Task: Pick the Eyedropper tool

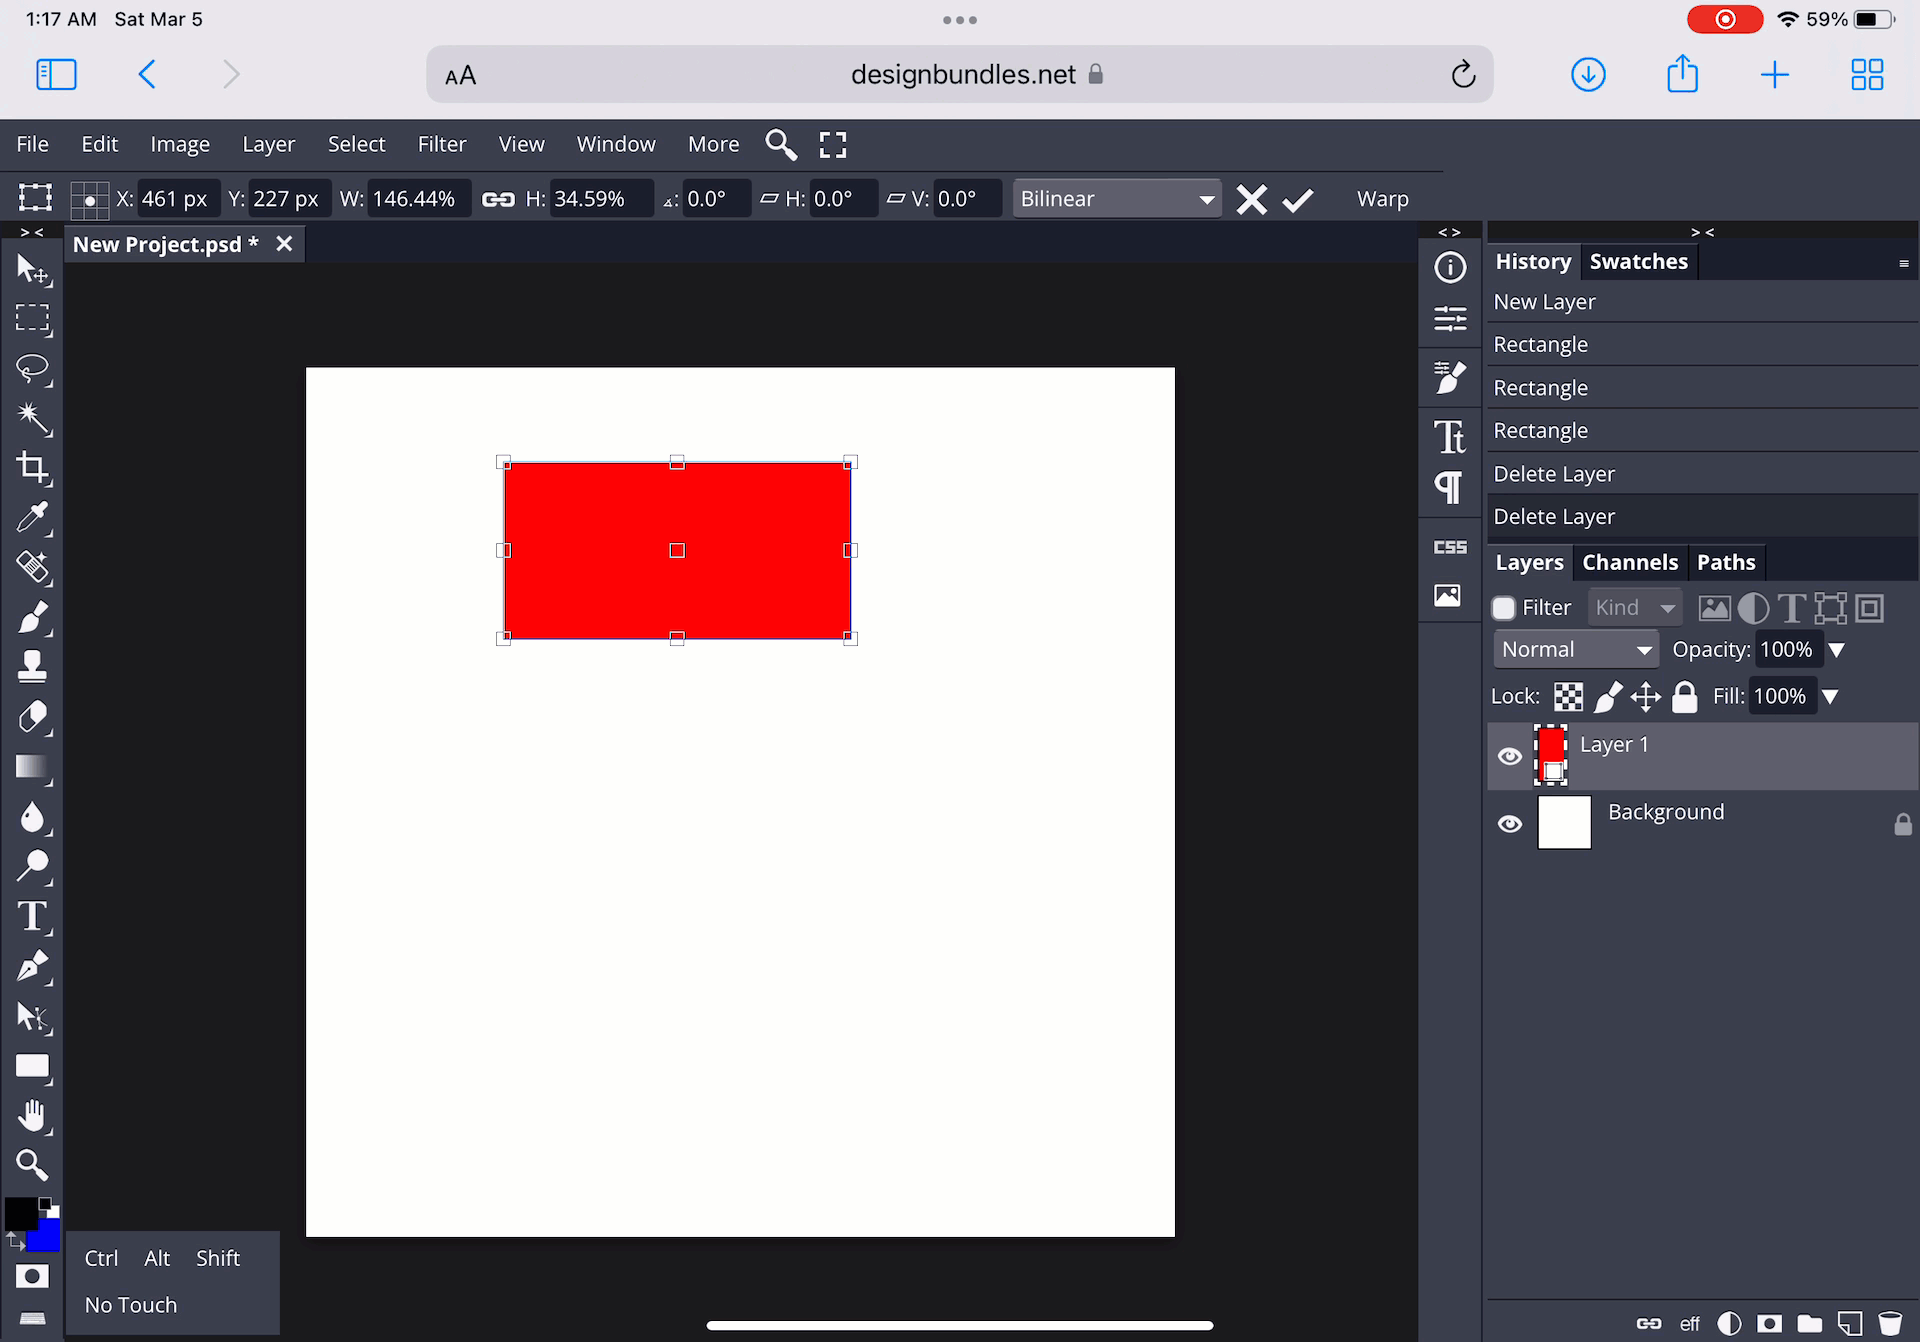Action: tap(32, 517)
